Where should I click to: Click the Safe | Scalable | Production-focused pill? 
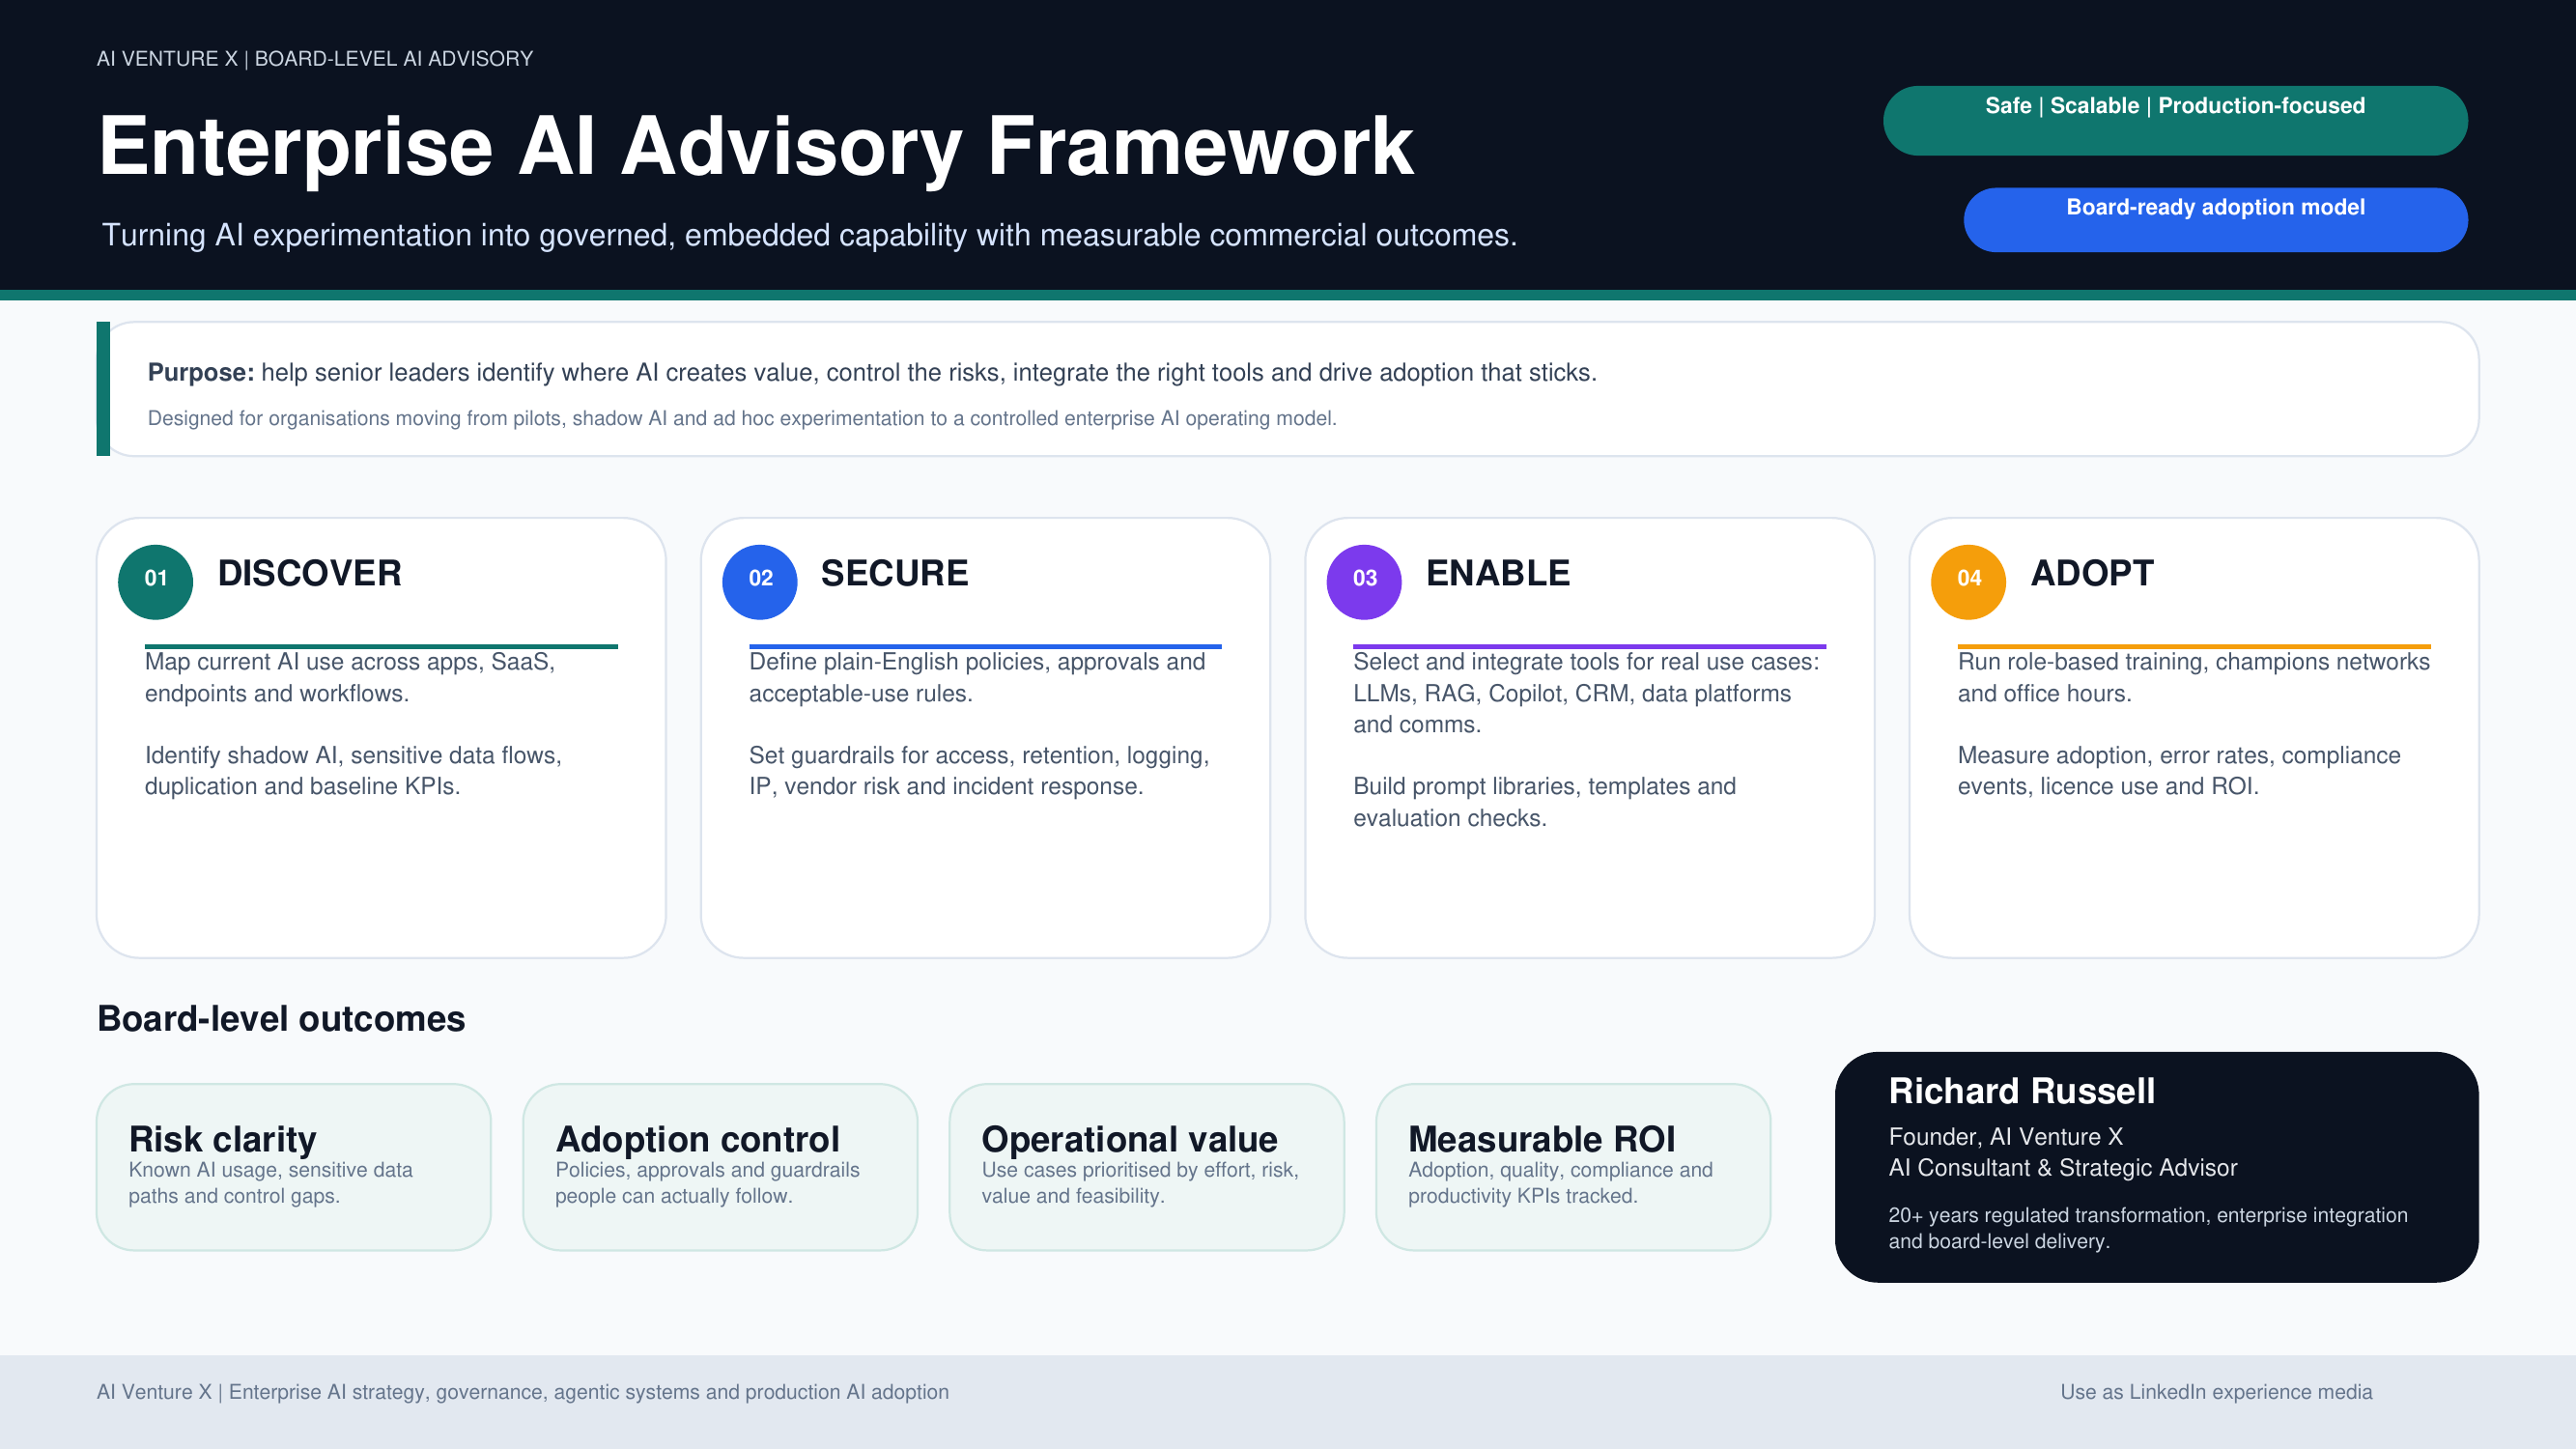pos(2175,121)
